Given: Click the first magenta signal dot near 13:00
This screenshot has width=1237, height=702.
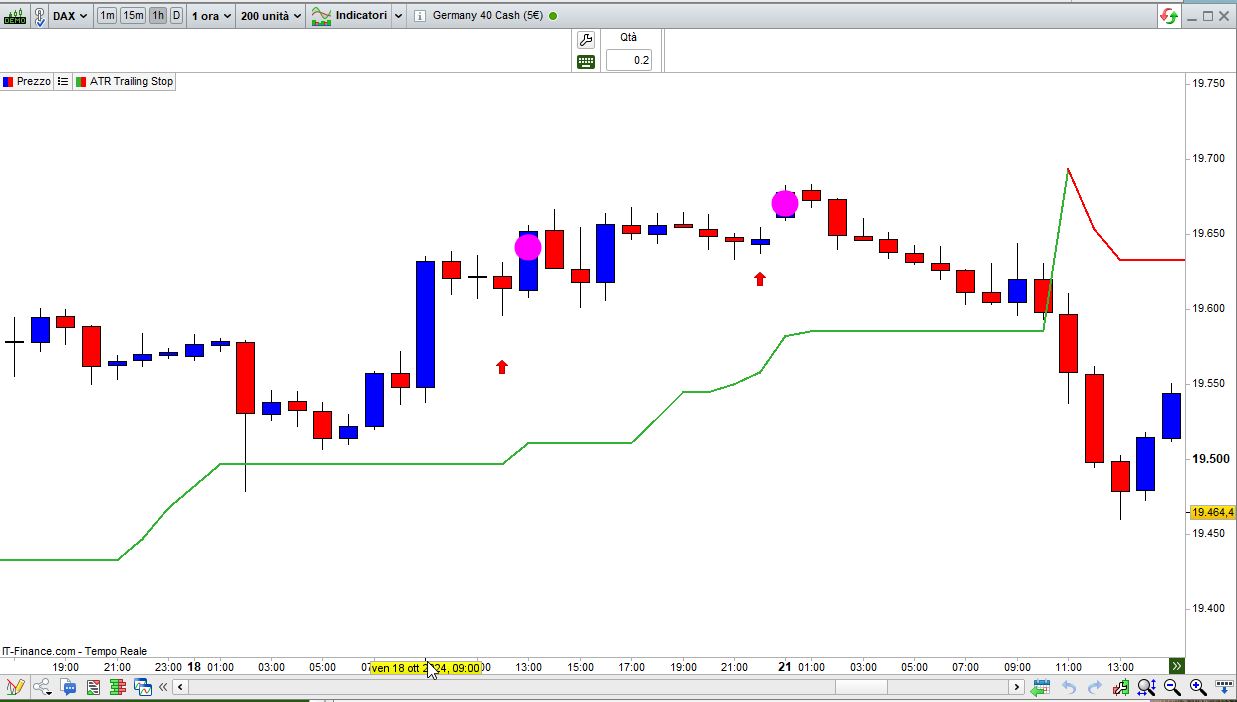Looking at the screenshot, I should click(528, 247).
